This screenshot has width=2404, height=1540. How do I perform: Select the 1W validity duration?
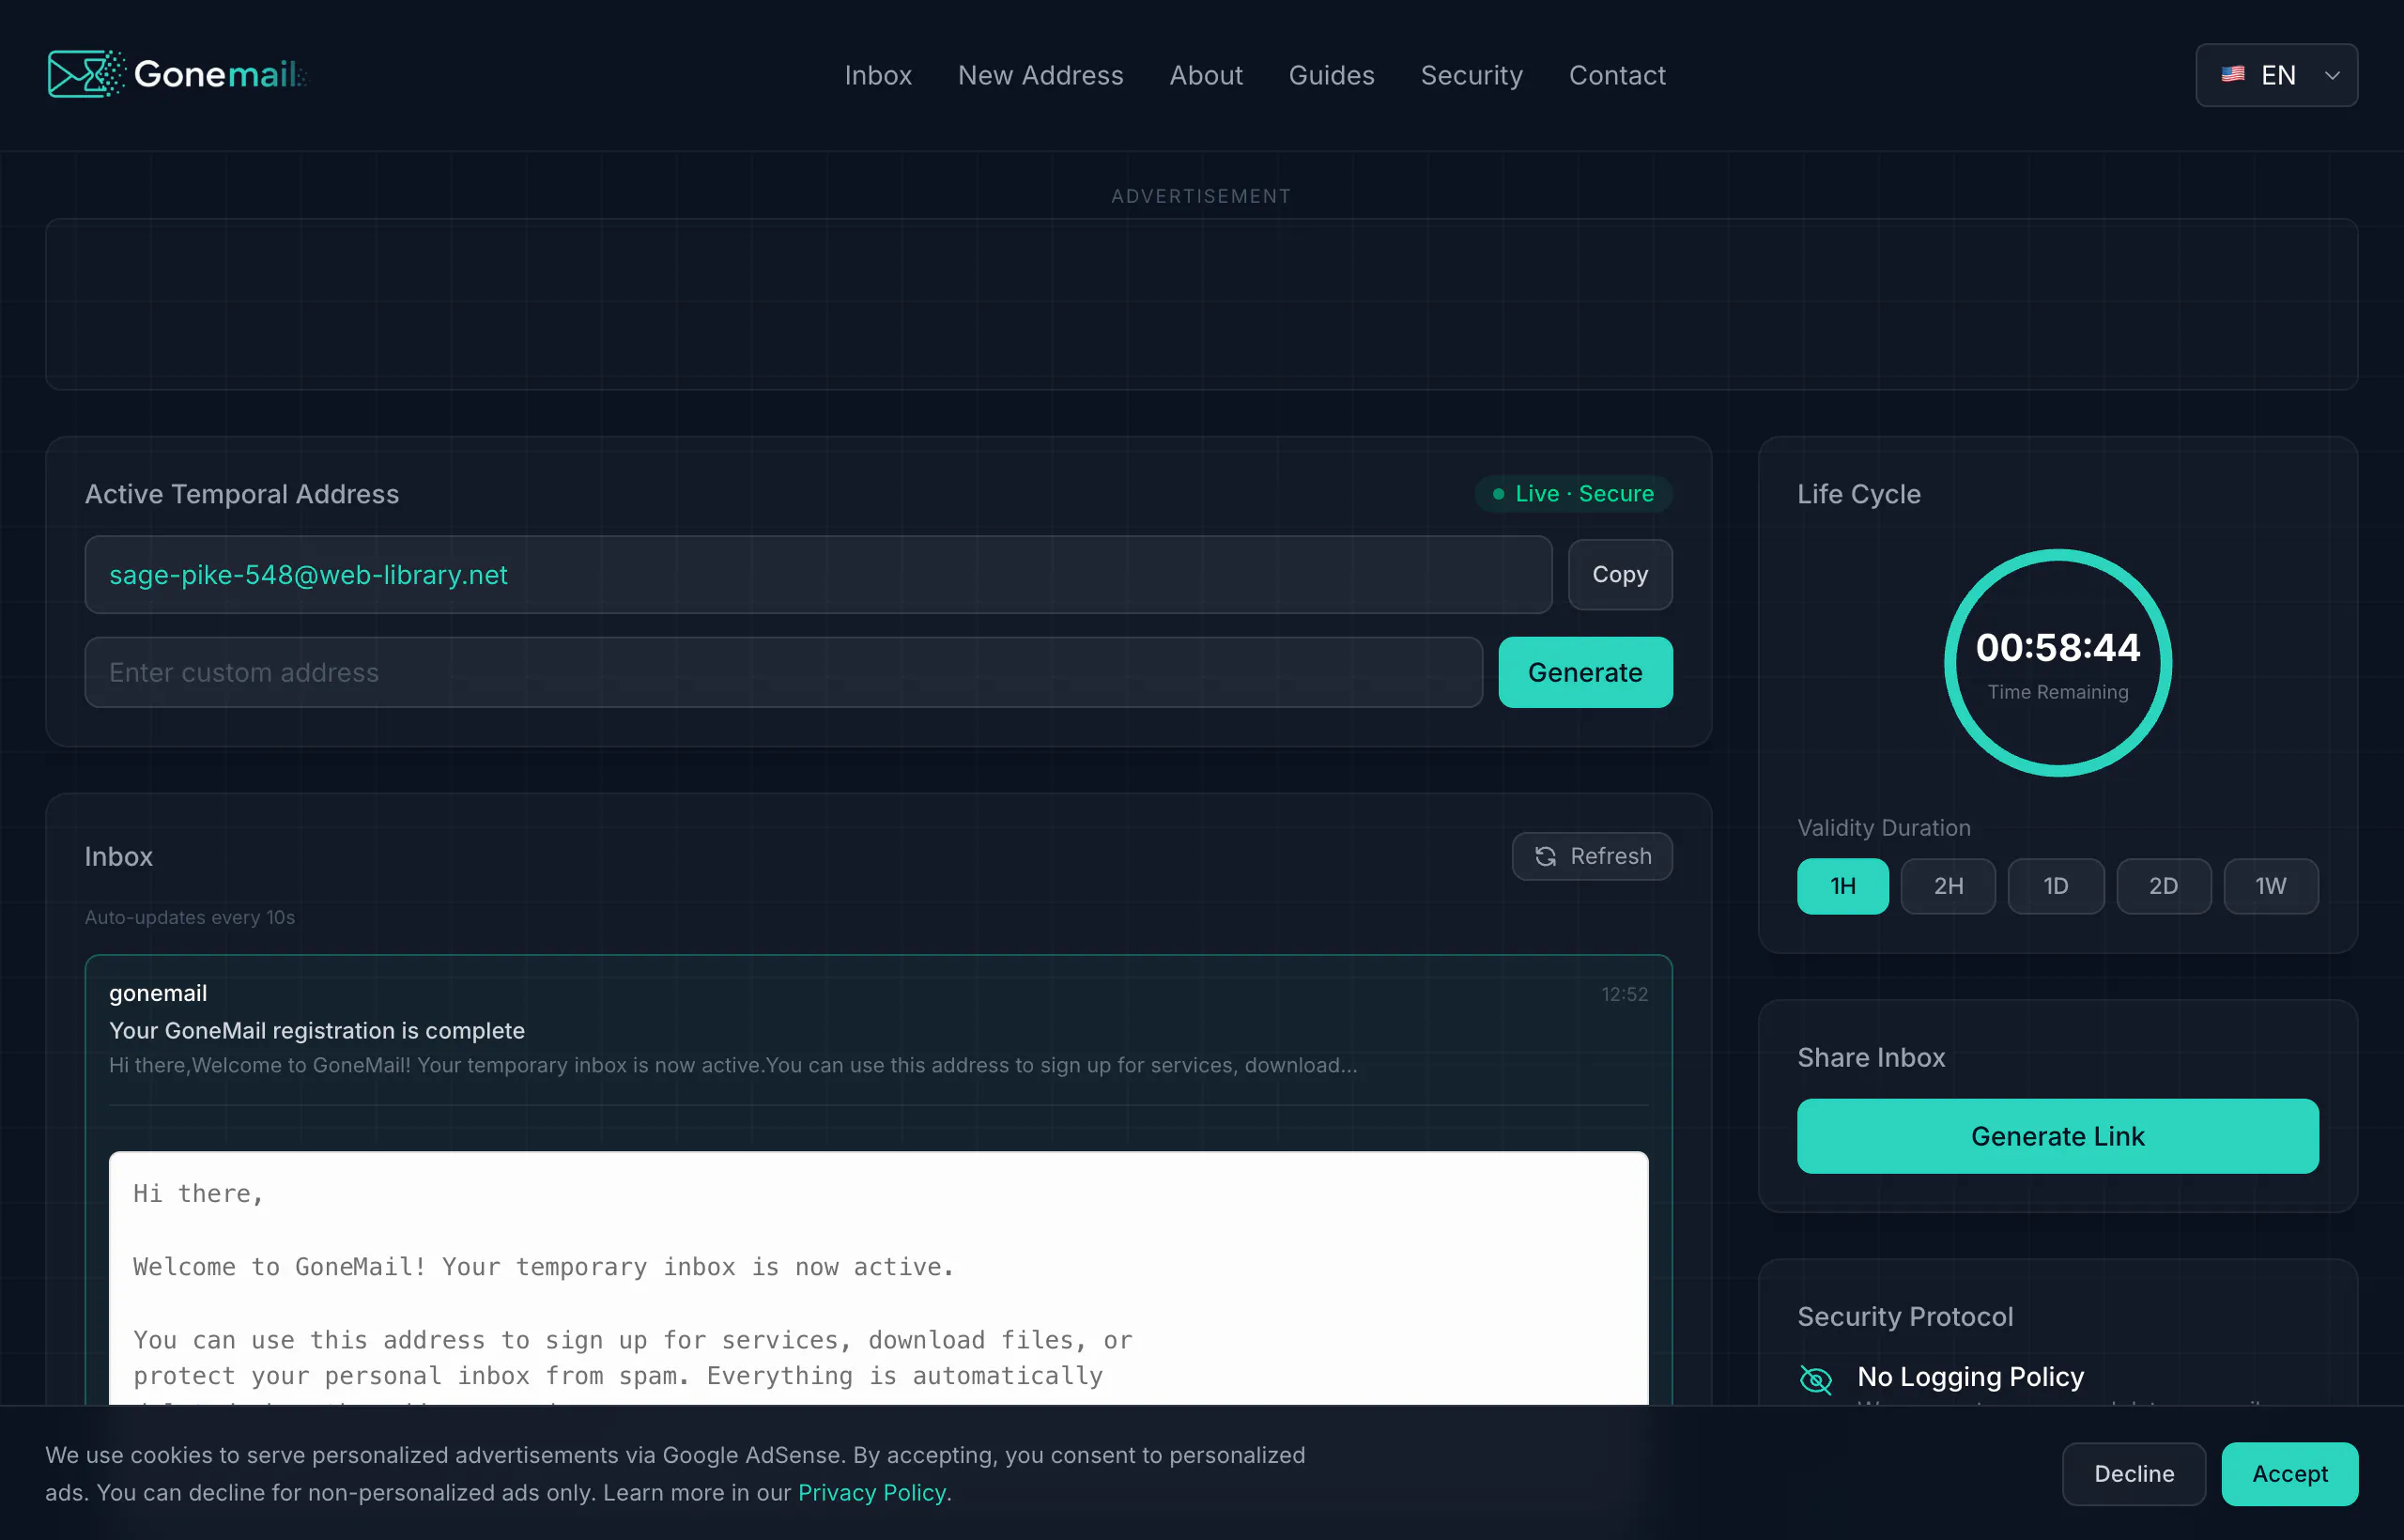click(x=2271, y=886)
